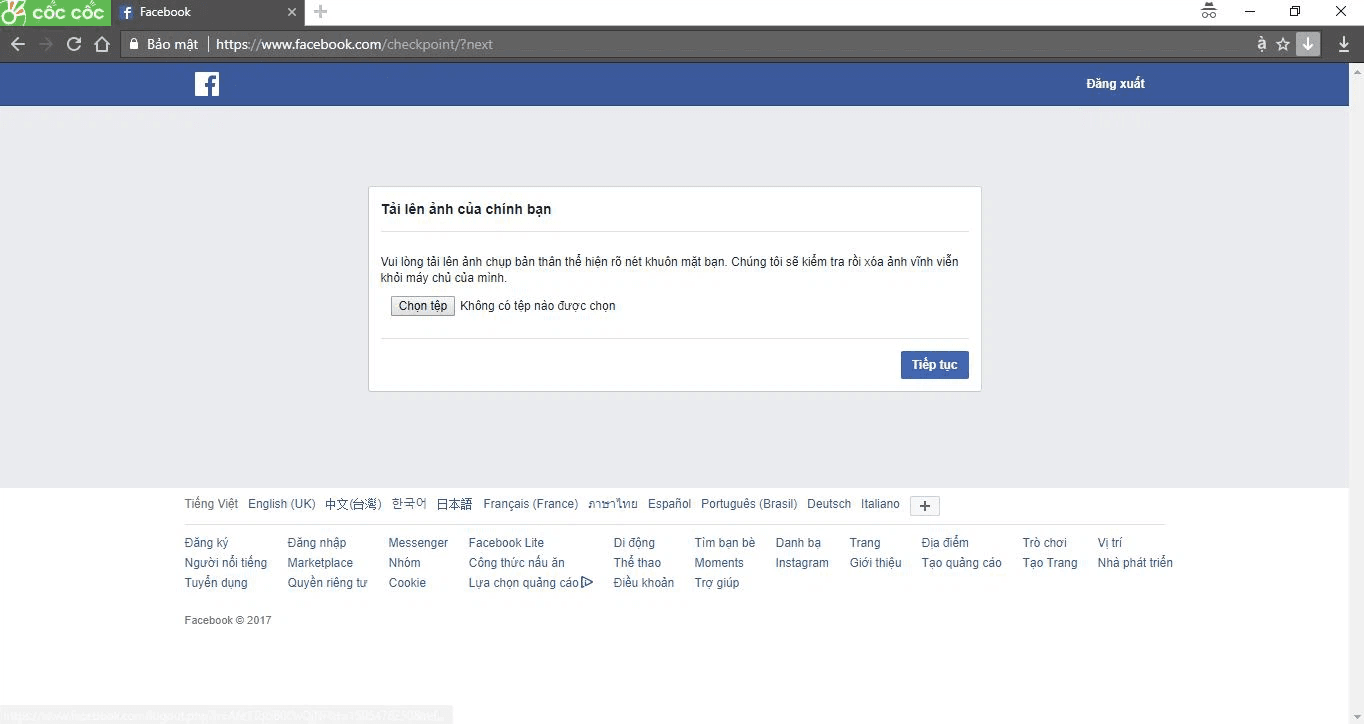Click the incognito mode indicator icon
The height and width of the screenshot is (724, 1364).
(1208, 11)
